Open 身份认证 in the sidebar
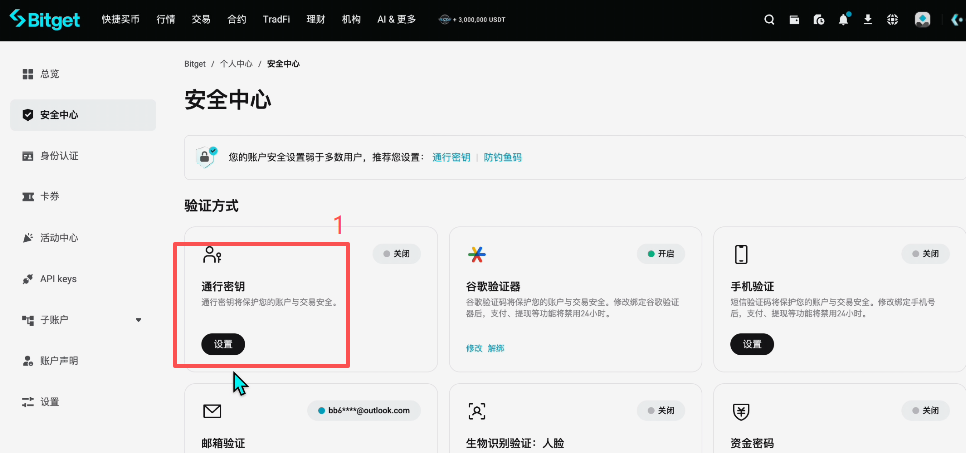This screenshot has width=966, height=453. click(x=83, y=156)
